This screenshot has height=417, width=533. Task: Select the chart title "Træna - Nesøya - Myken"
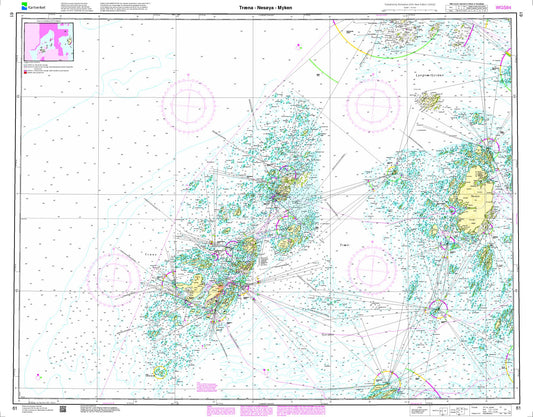point(265,7)
